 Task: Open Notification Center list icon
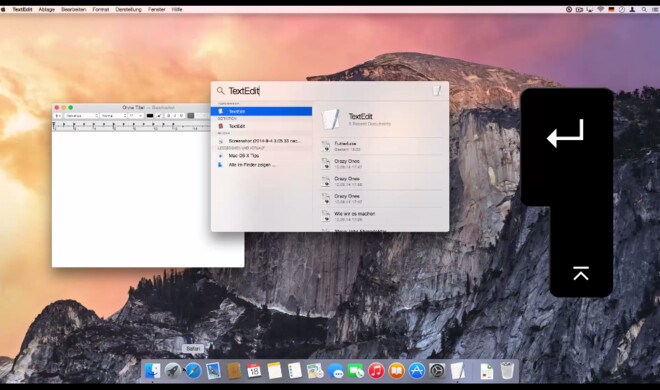[655, 9]
